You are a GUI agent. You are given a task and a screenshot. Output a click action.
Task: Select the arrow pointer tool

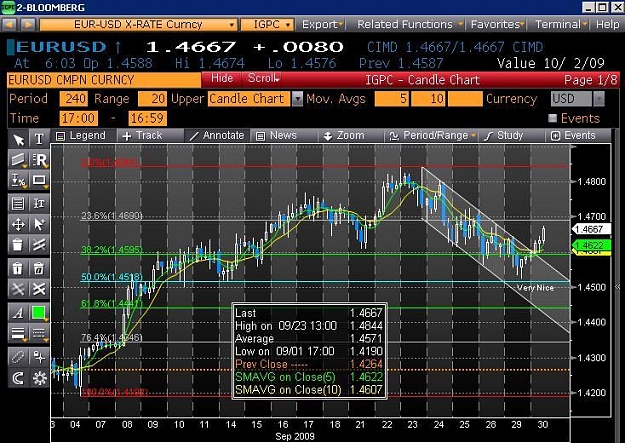[18, 139]
